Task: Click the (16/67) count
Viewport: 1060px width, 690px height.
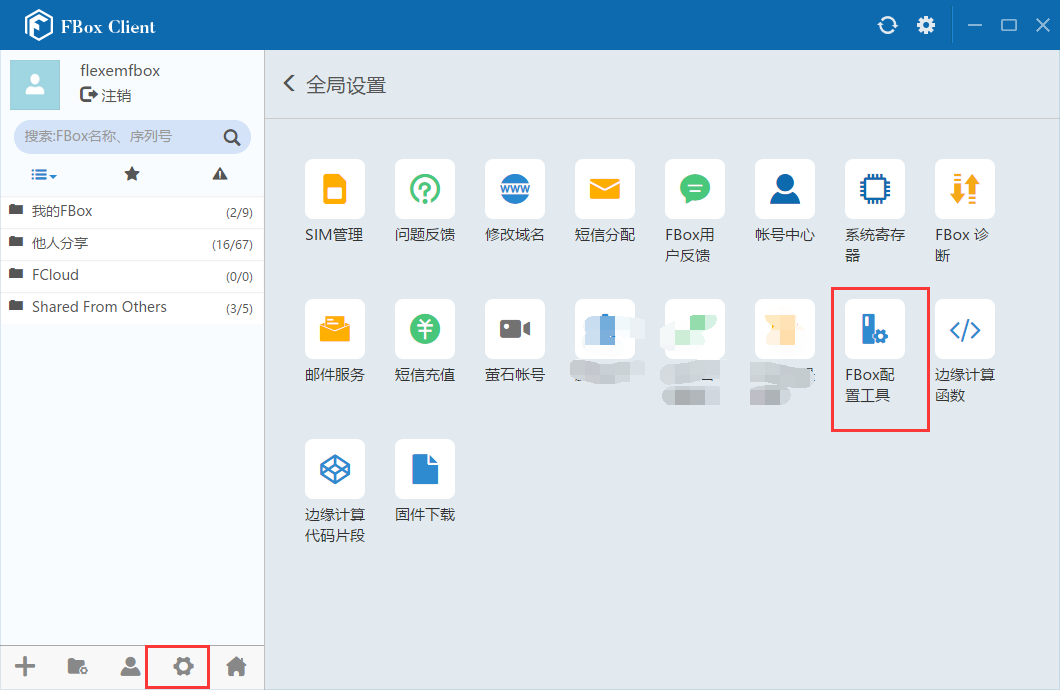Action: (x=233, y=245)
